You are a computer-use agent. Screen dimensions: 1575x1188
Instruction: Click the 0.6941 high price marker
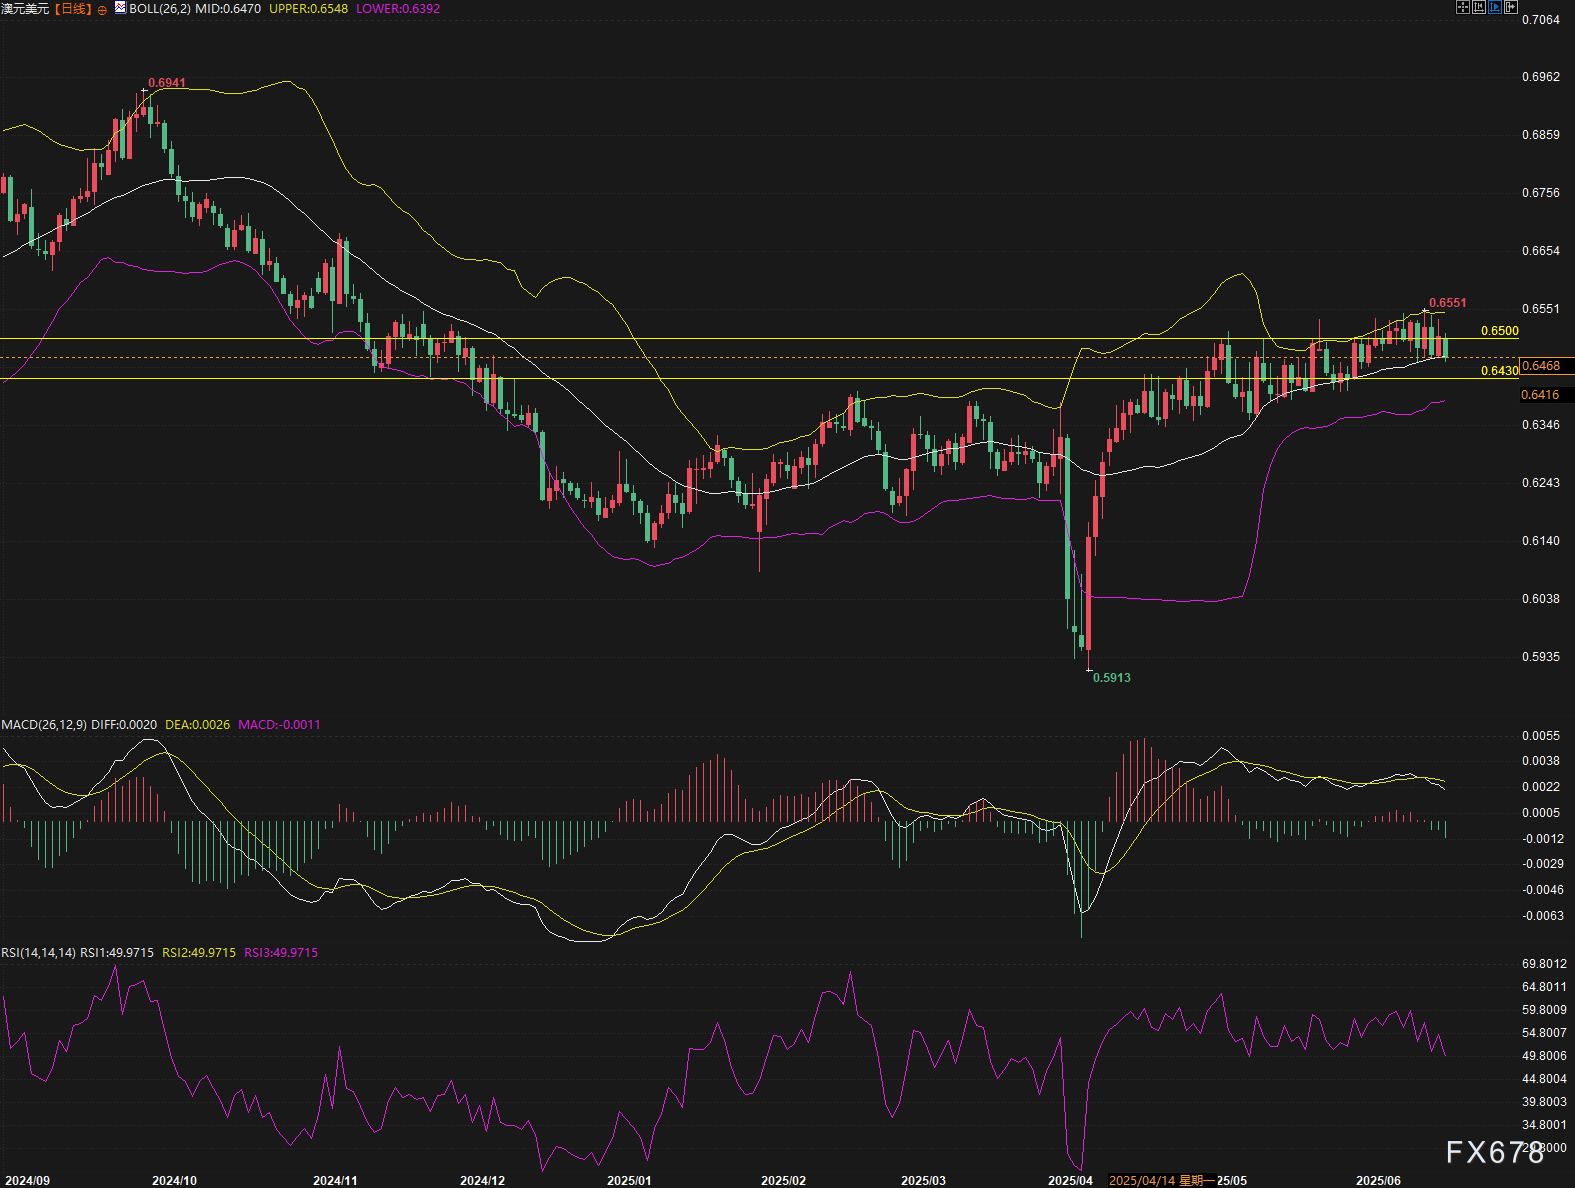[x=167, y=83]
